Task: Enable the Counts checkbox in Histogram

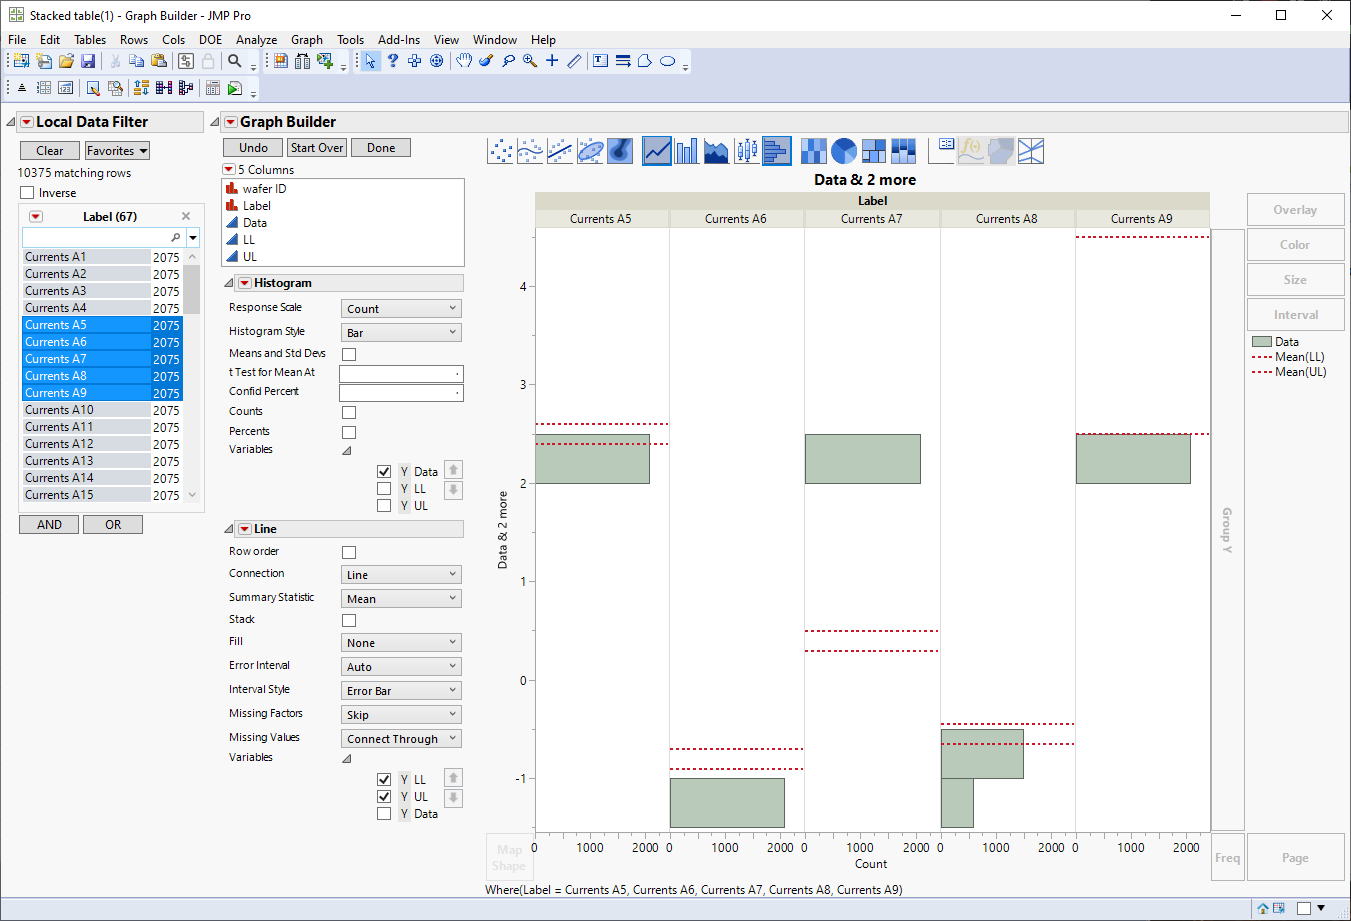Action: click(x=348, y=411)
